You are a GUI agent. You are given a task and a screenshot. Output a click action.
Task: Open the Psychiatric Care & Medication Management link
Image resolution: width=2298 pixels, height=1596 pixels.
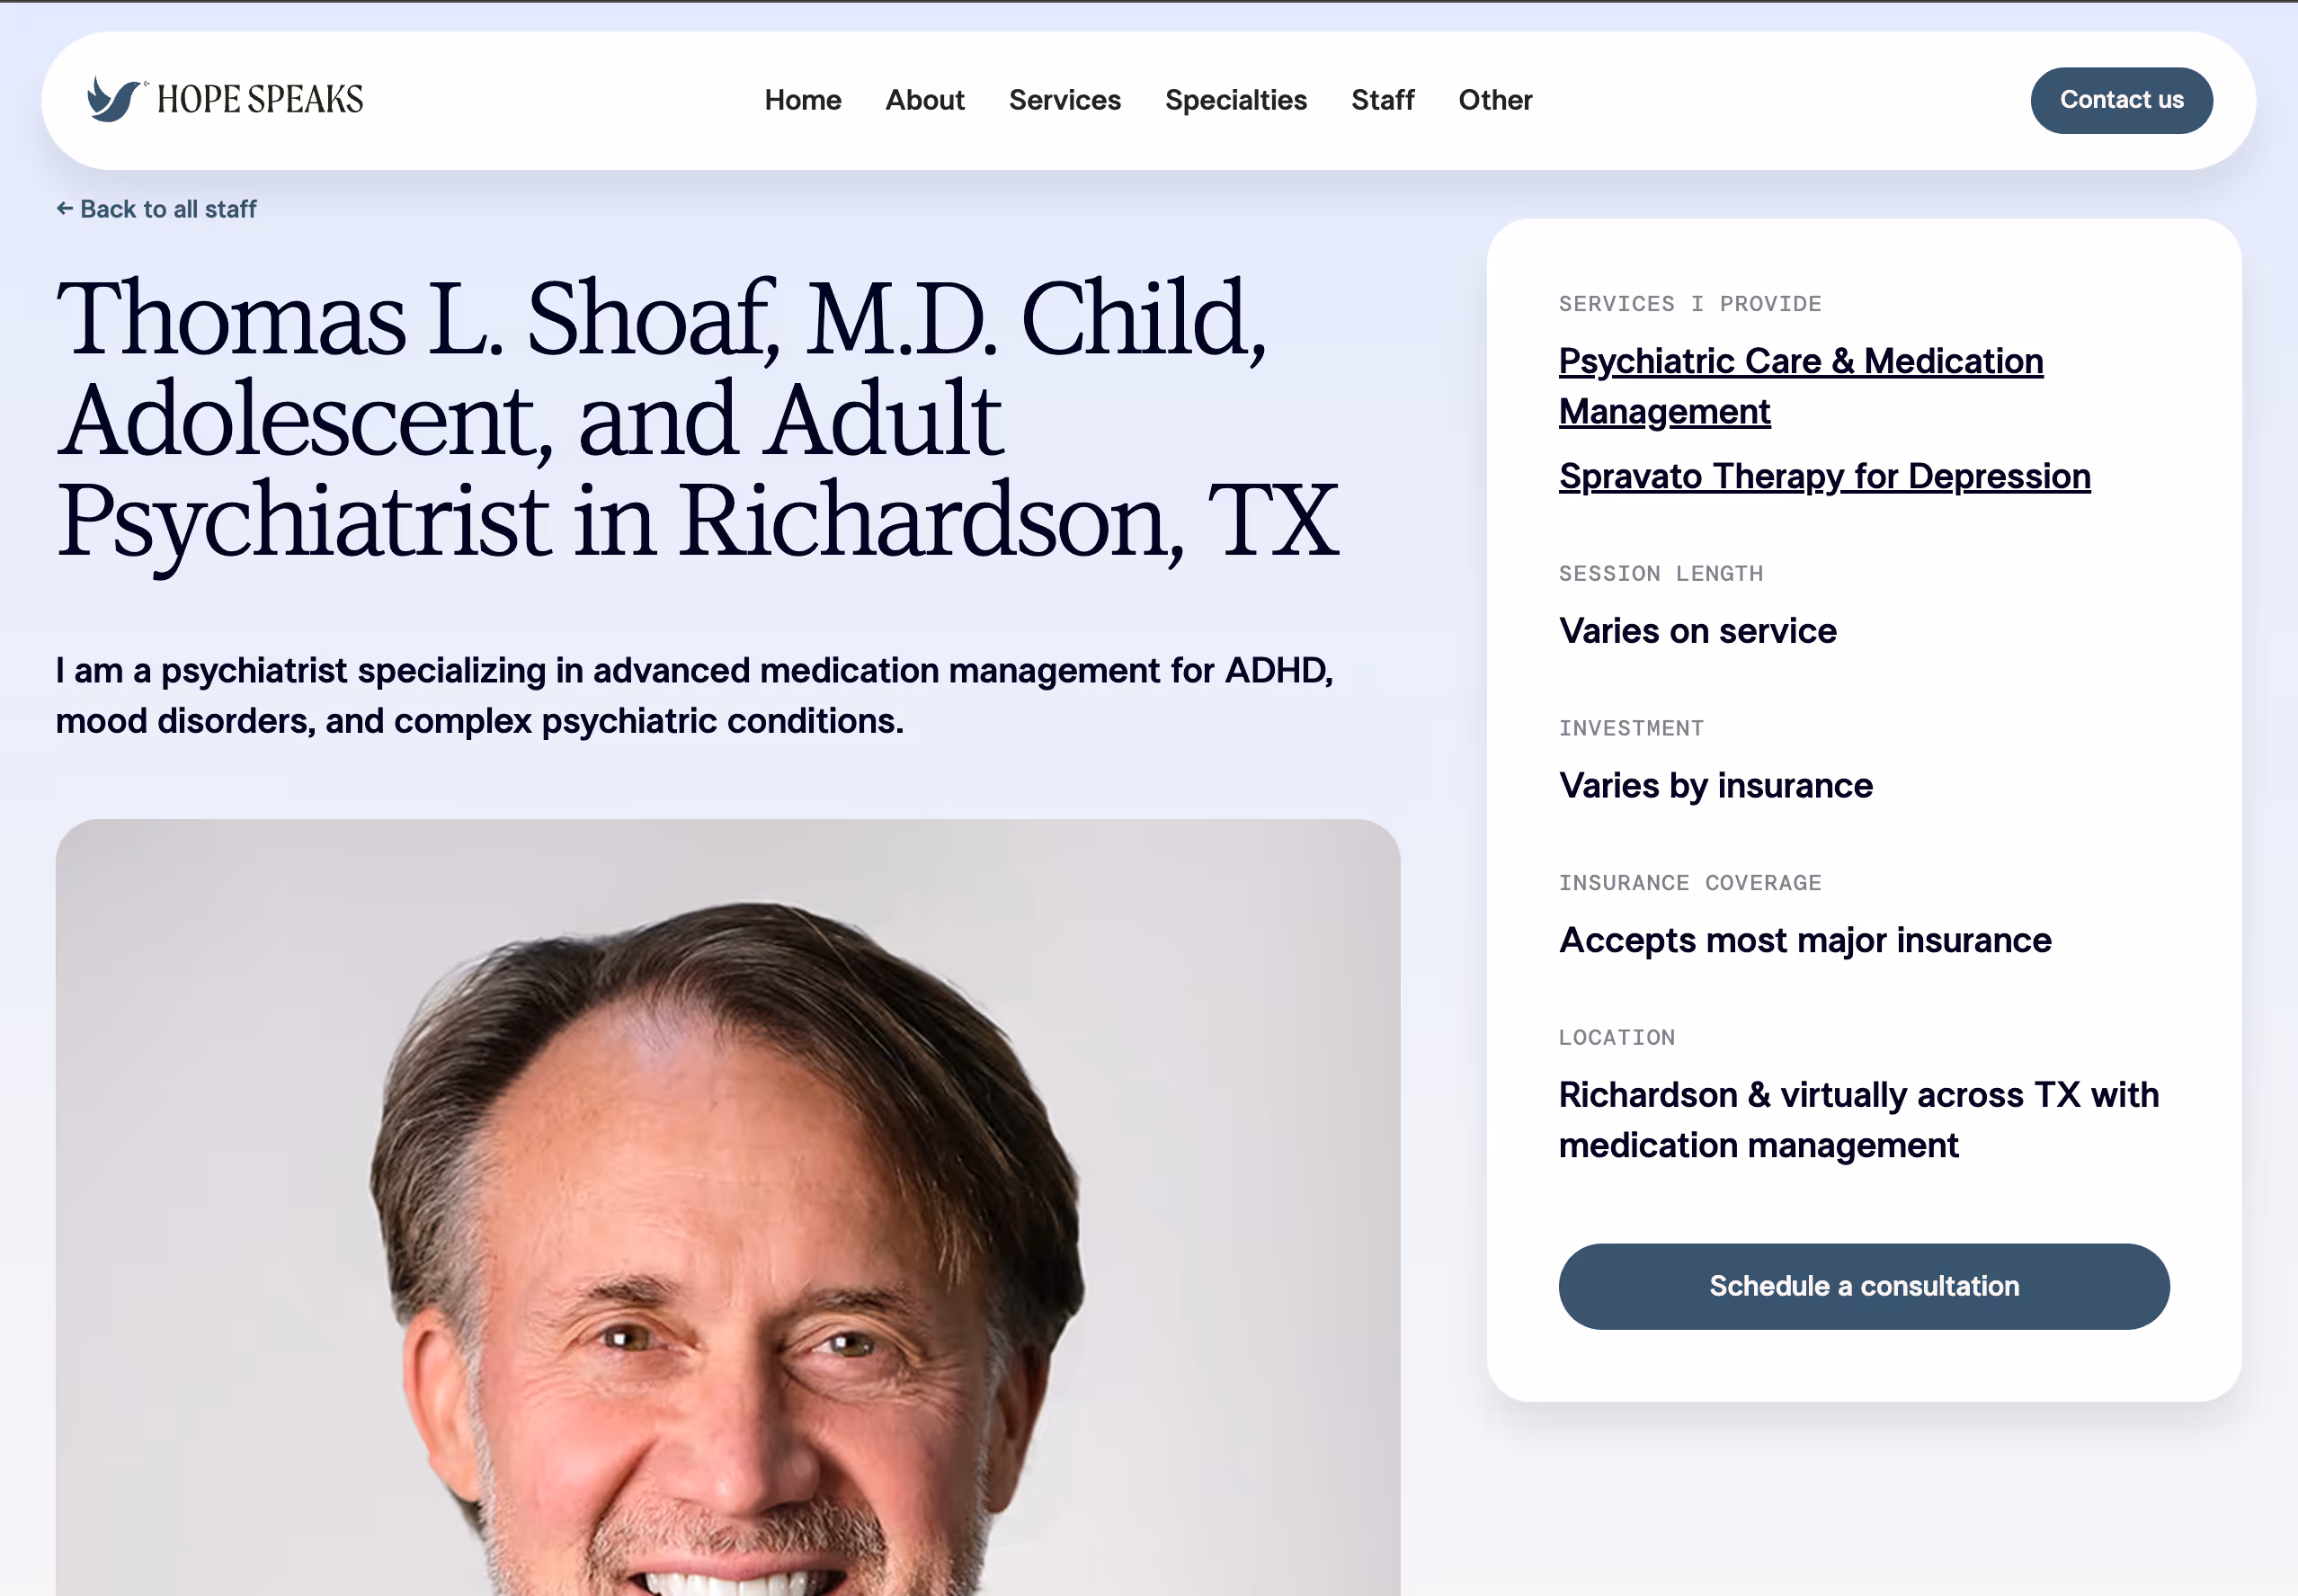tap(1800, 385)
